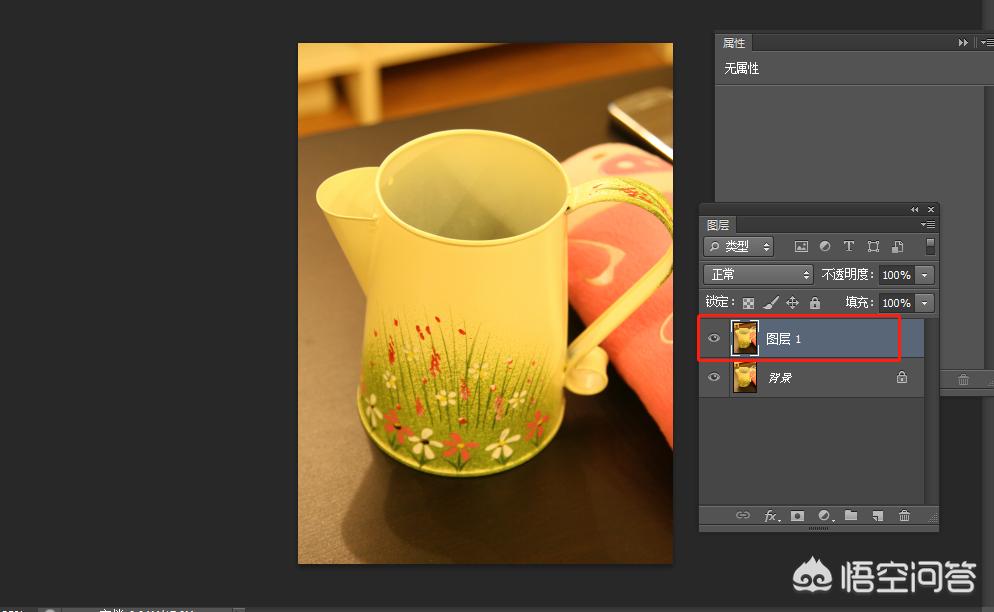Select the 背景 layer thumbnail

tap(745, 377)
